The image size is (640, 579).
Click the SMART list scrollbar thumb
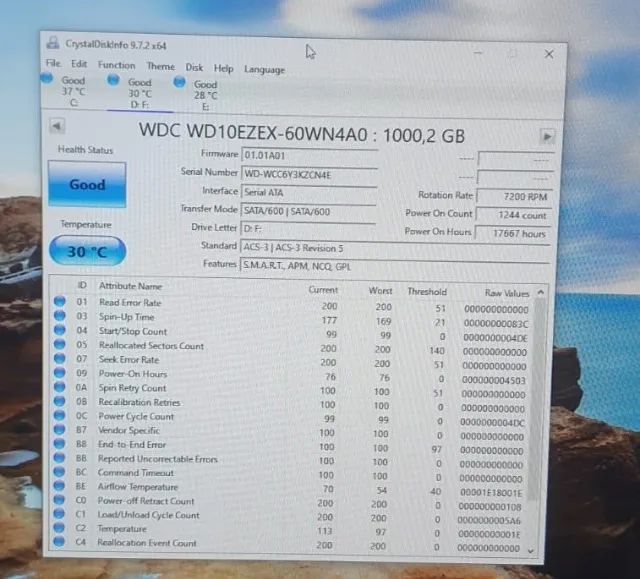click(538, 399)
